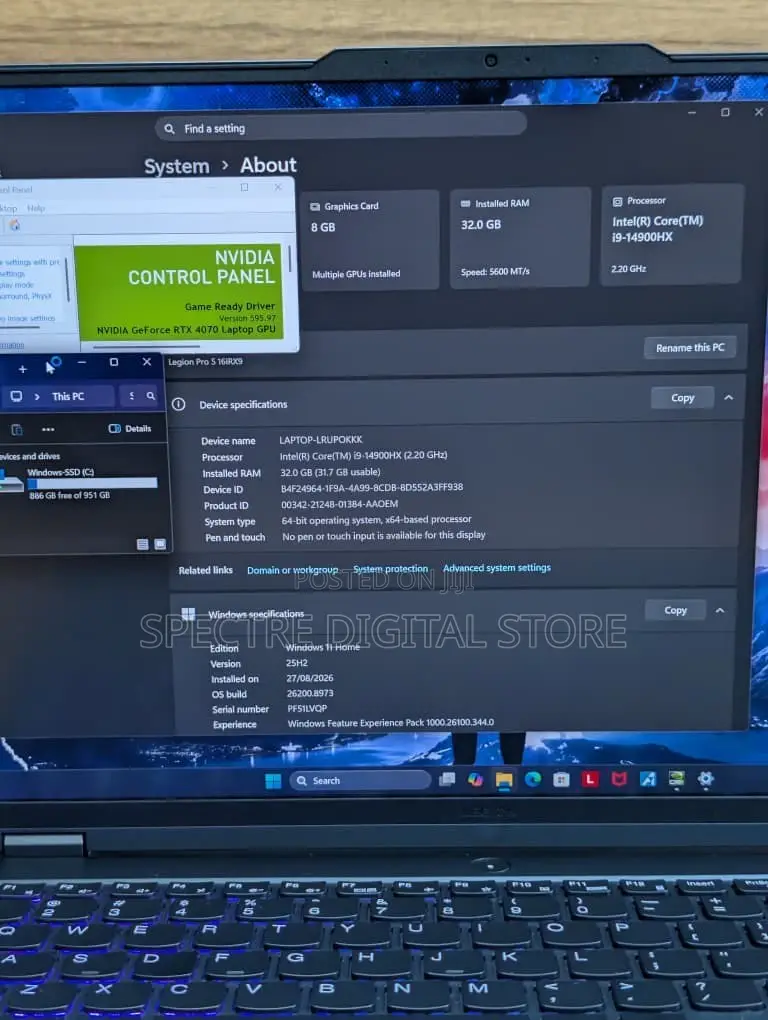Image resolution: width=768 pixels, height=1020 pixels.
Task: Click the Rename this PC button
Action: pos(690,347)
